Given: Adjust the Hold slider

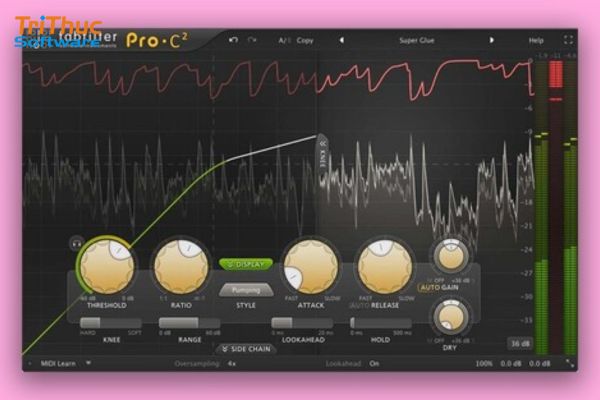Looking at the screenshot, I should click(381, 323).
